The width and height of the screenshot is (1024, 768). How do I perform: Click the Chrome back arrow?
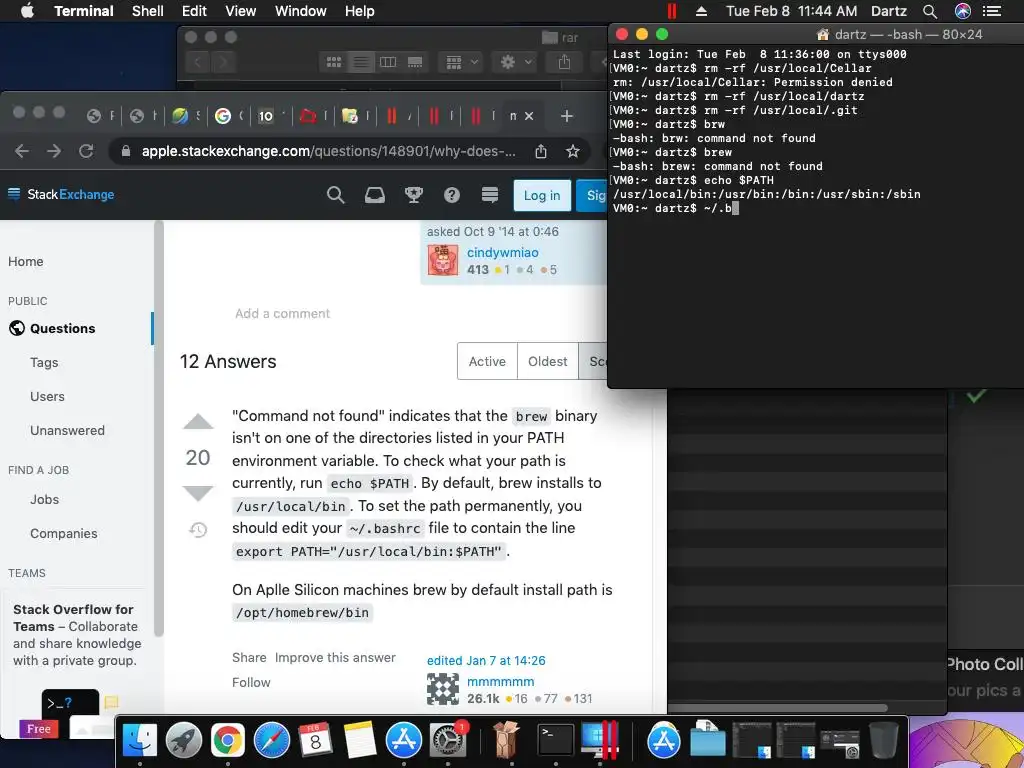[x=22, y=152]
